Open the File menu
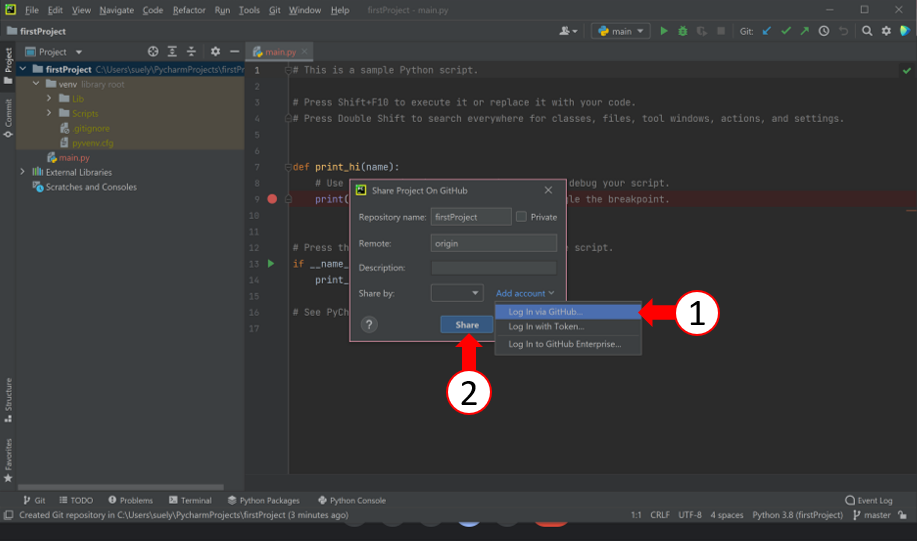 pyautogui.click(x=32, y=10)
